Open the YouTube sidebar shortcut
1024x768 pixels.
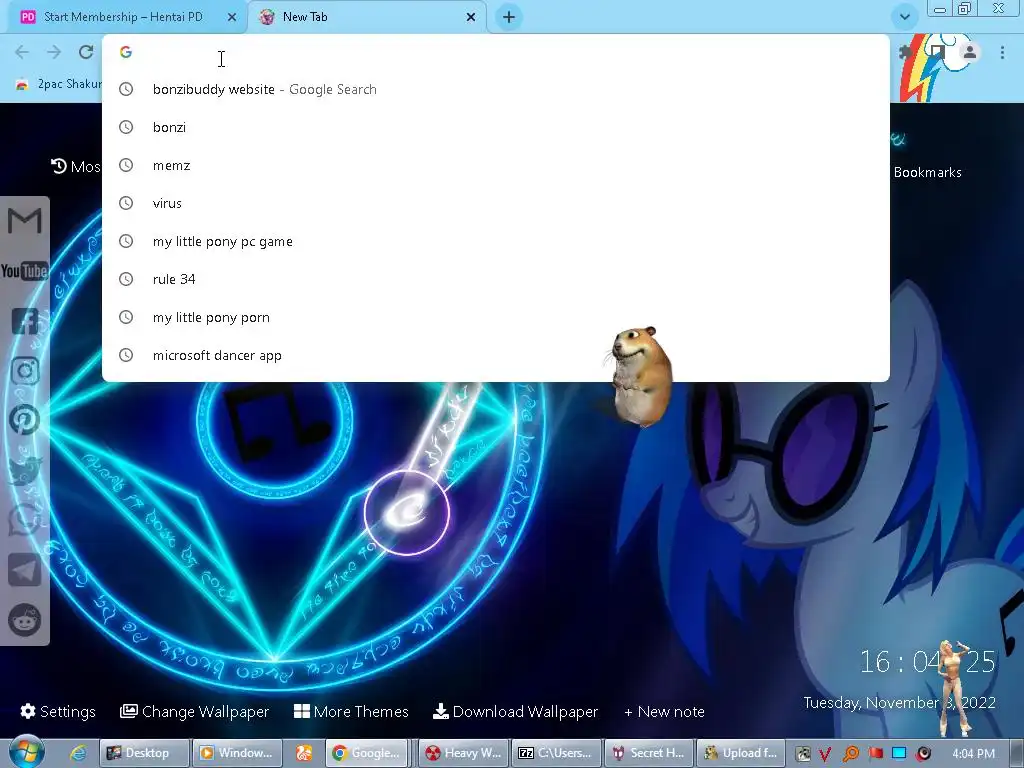tap(25, 270)
